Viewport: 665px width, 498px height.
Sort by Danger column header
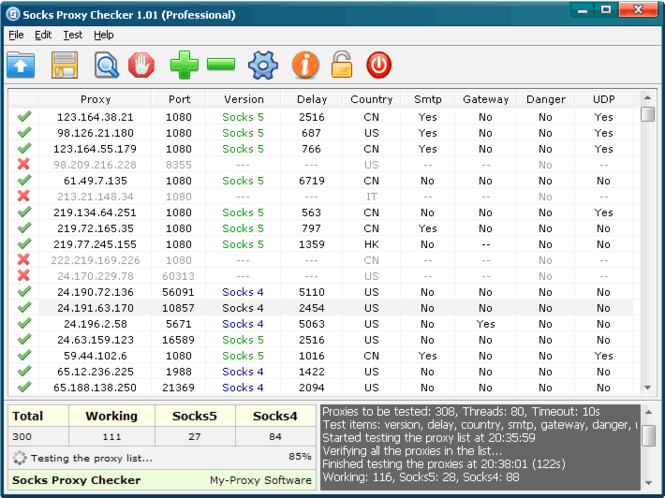pyautogui.click(x=545, y=99)
